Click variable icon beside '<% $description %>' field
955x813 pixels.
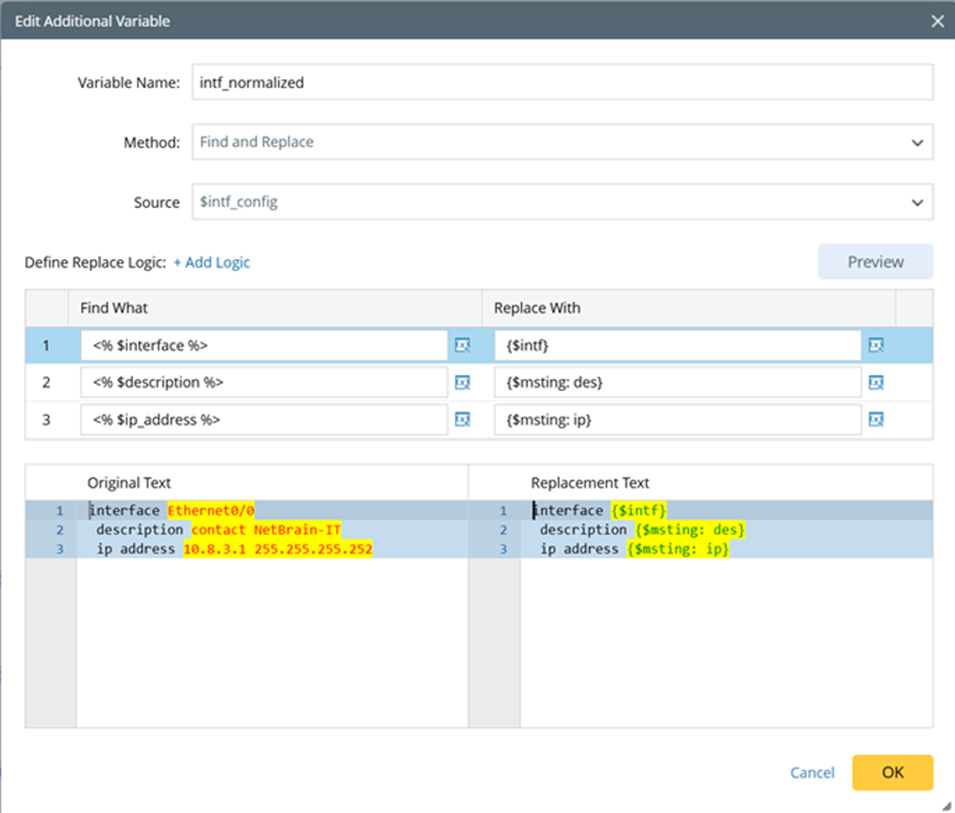coord(462,382)
